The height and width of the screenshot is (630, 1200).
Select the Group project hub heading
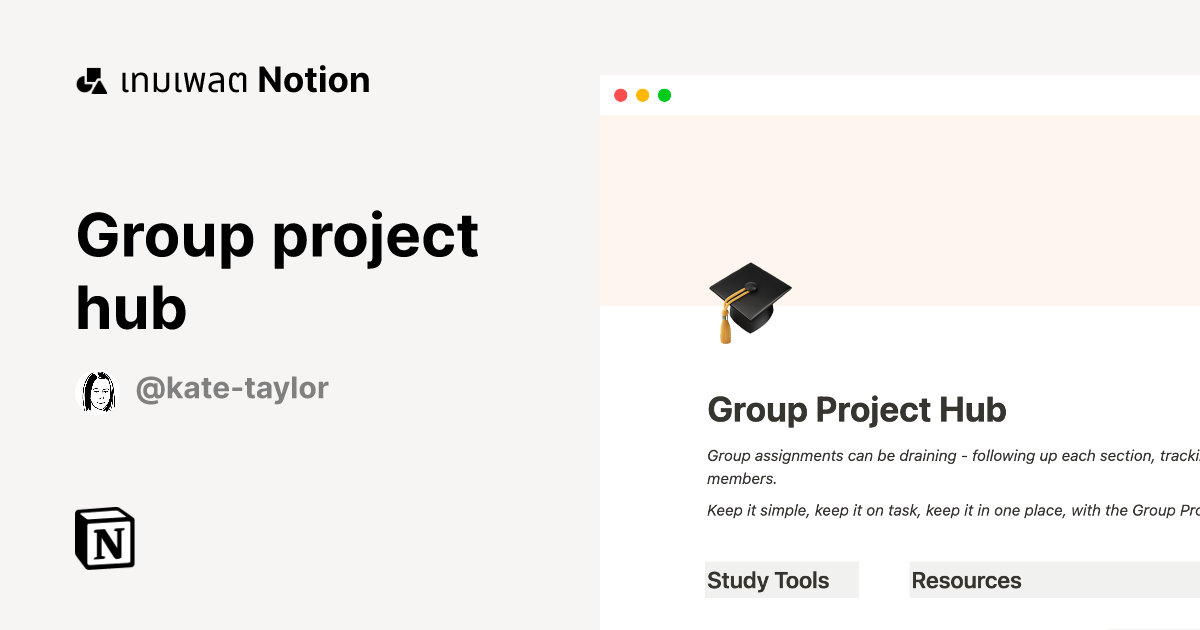pyautogui.click(x=278, y=270)
